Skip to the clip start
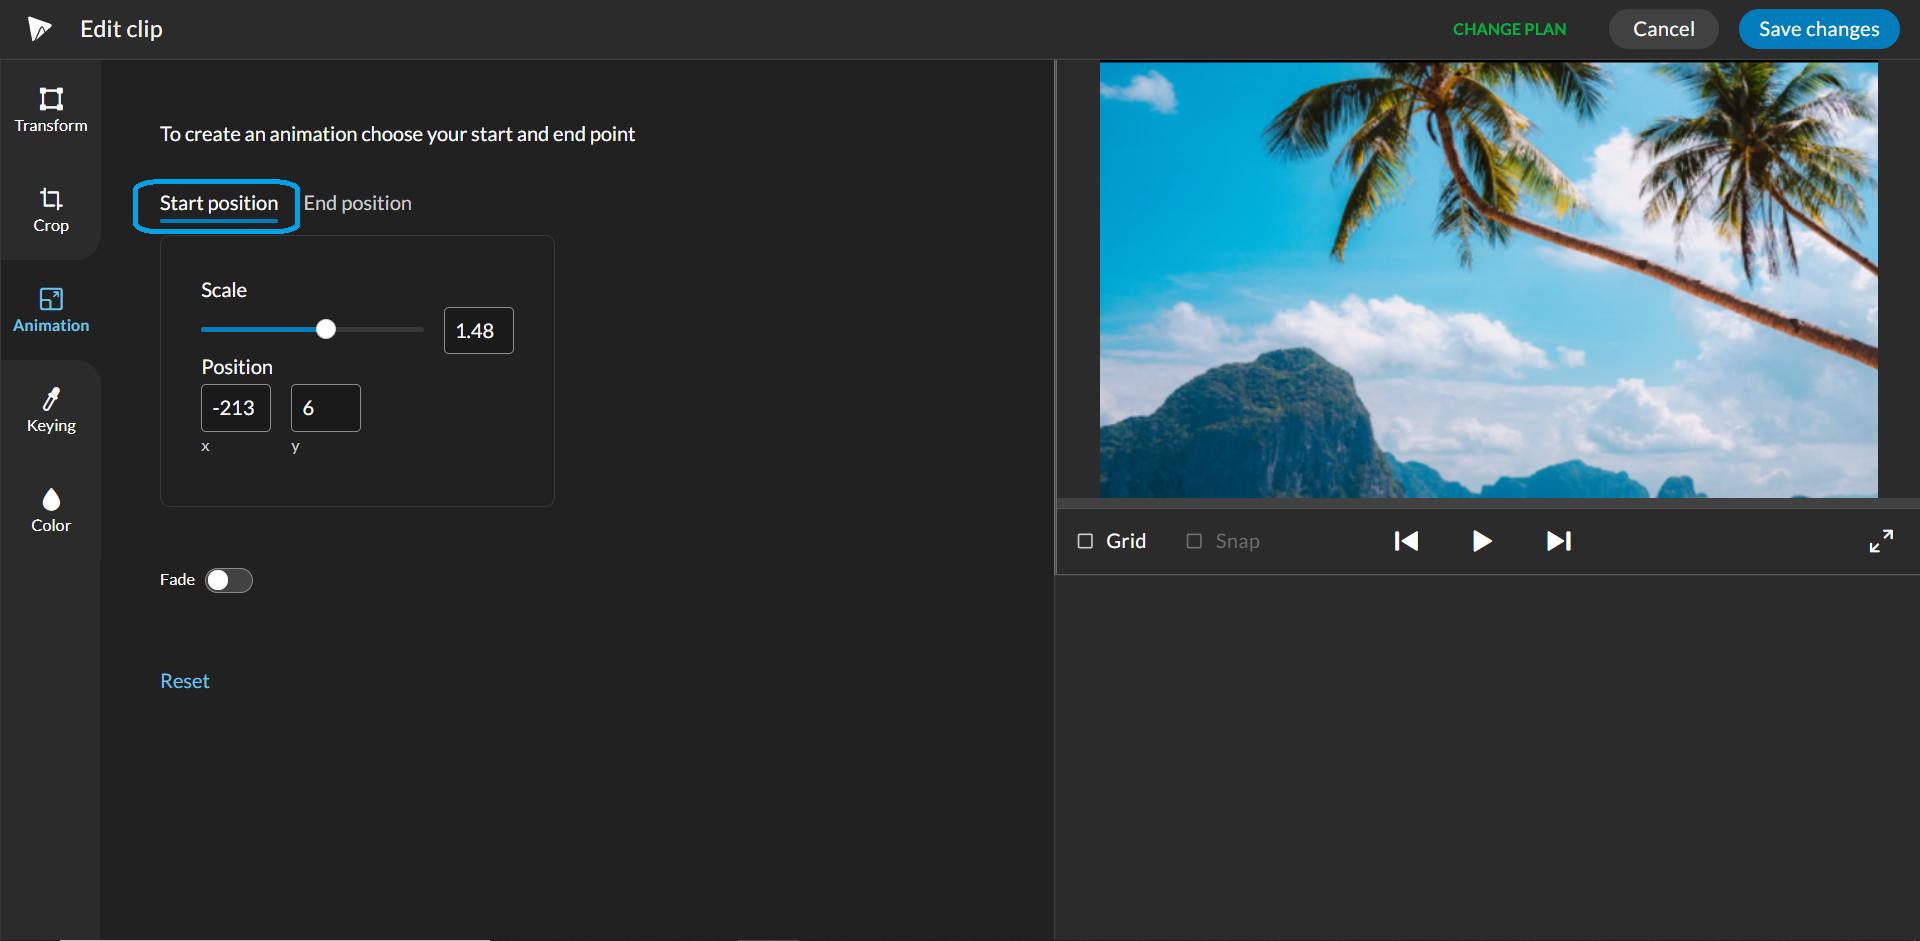The image size is (1920, 941). tap(1406, 541)
